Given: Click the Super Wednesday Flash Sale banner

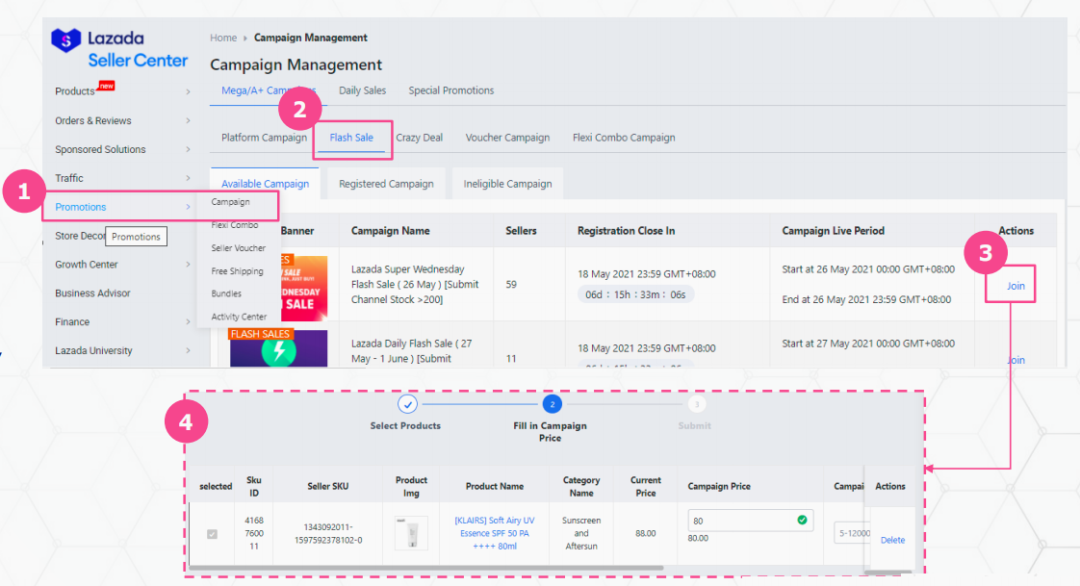Looking at the screenshot, I should [x=303, y=288].
